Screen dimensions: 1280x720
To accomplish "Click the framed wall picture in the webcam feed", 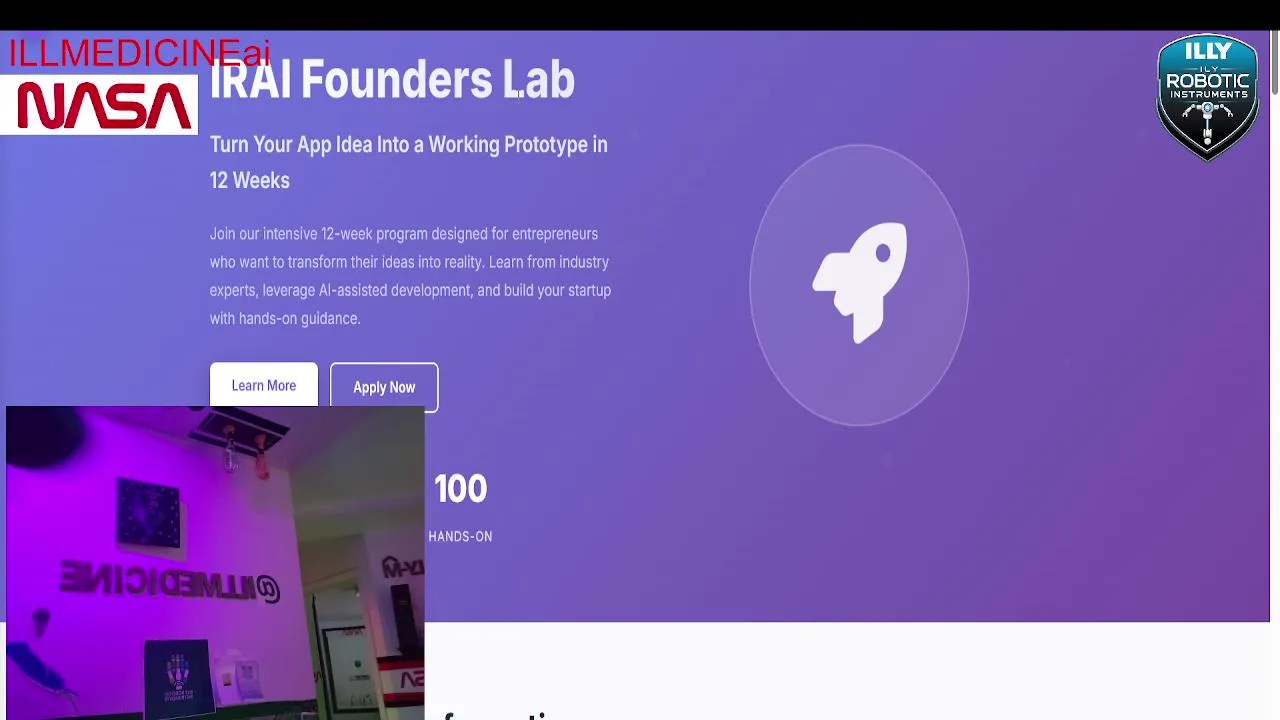I will (149, 513).
